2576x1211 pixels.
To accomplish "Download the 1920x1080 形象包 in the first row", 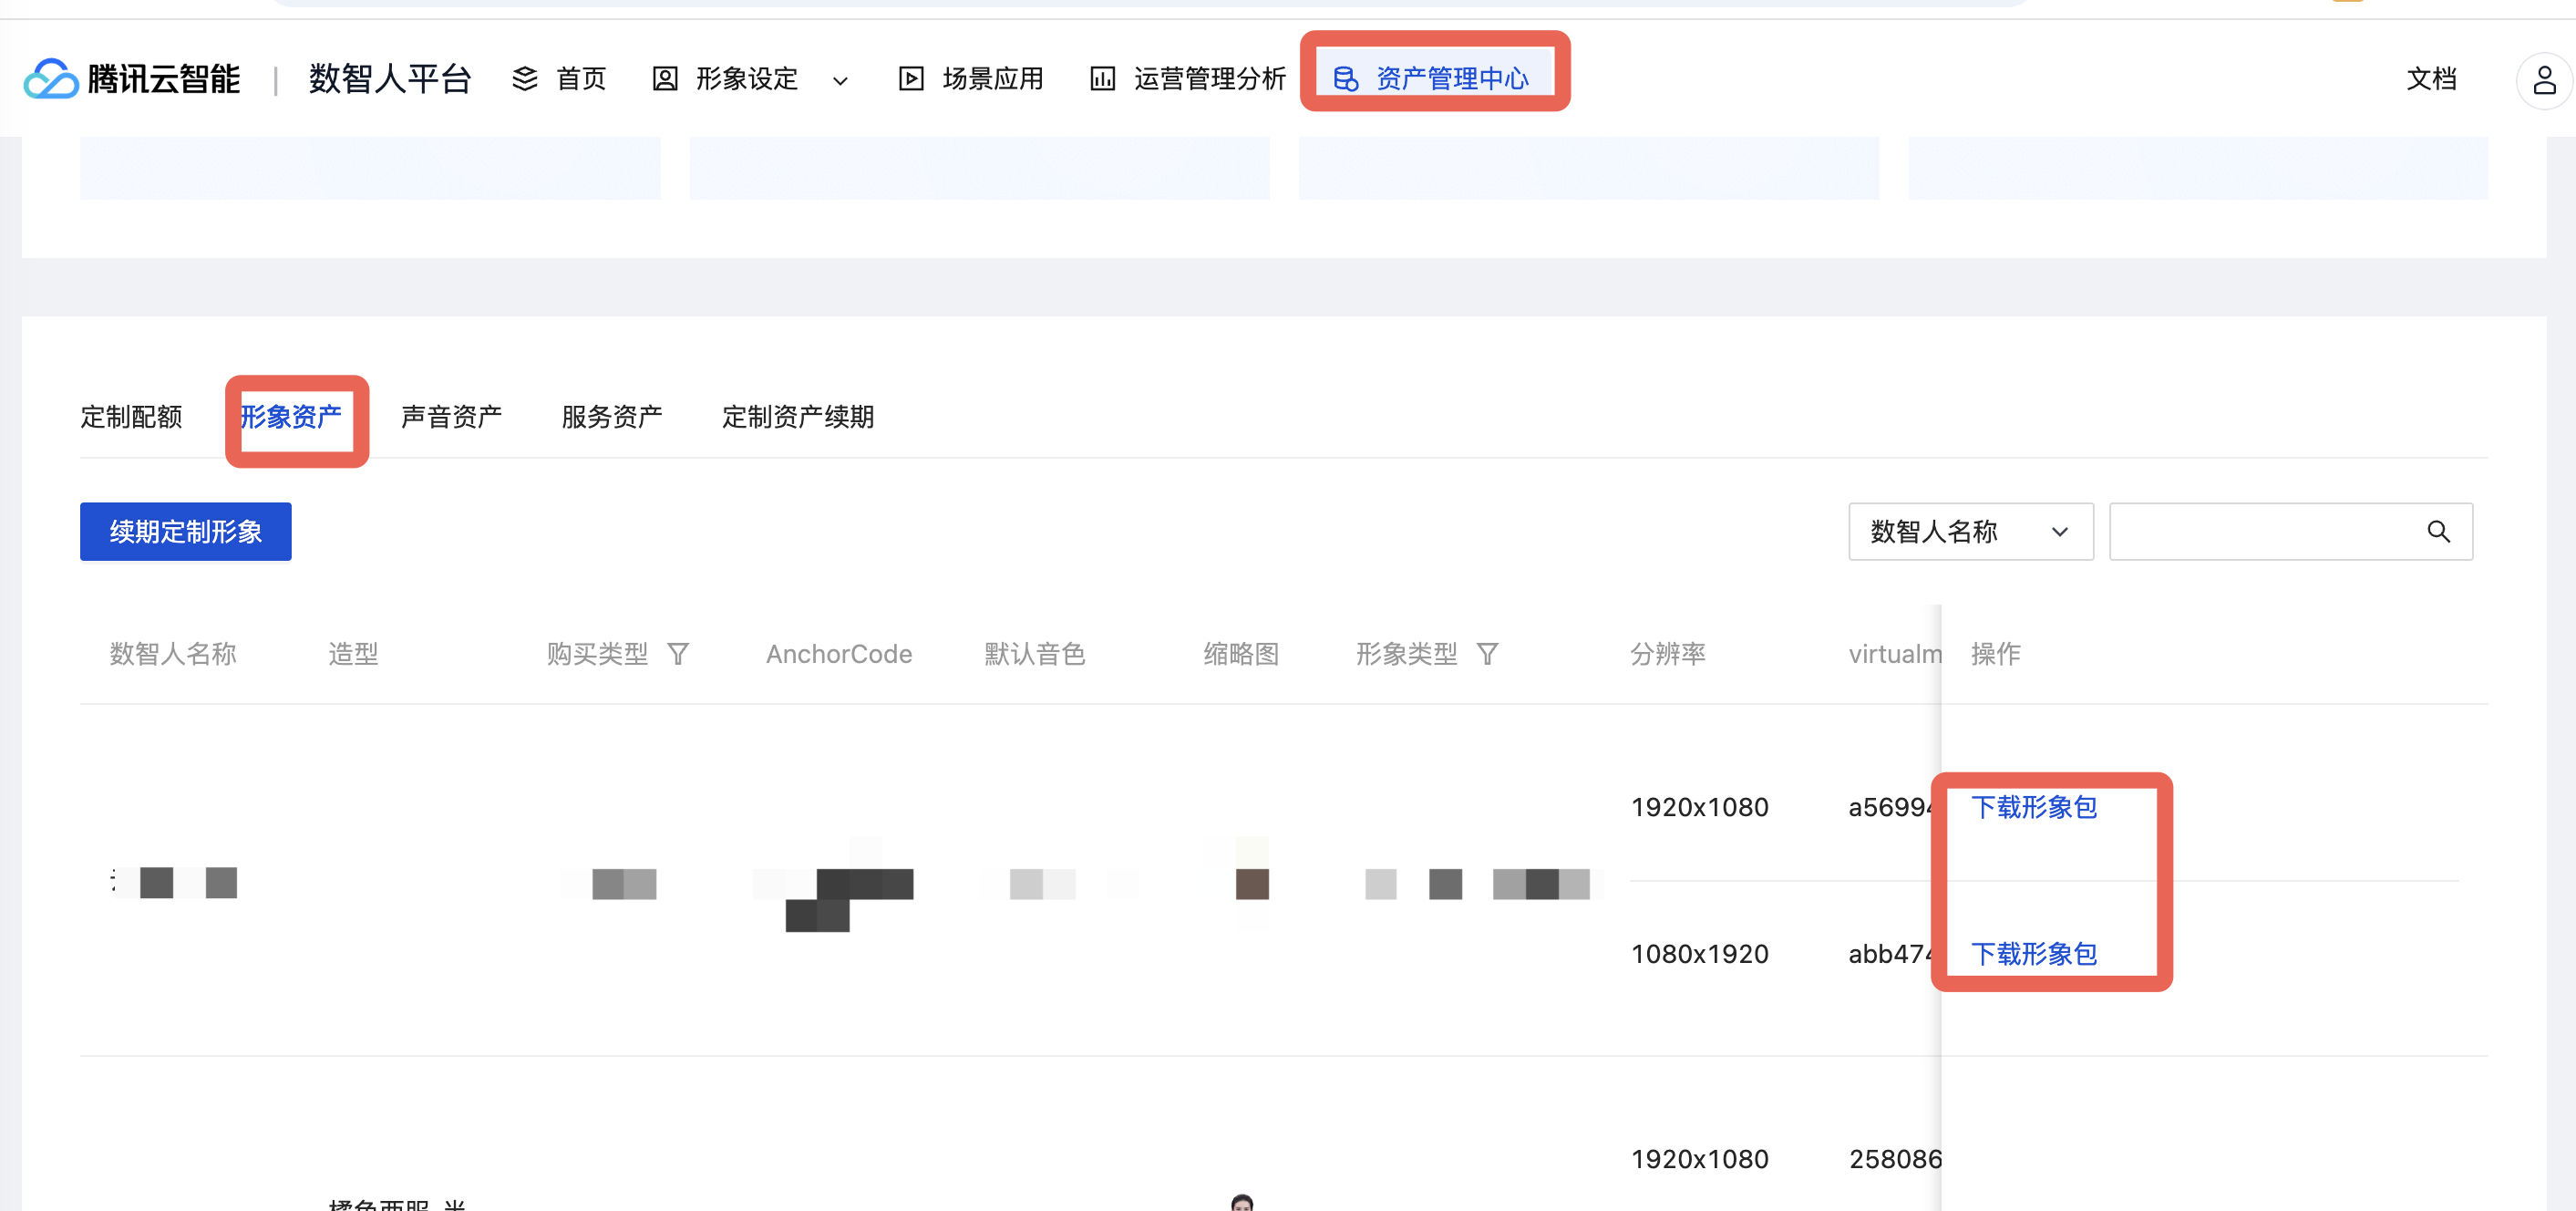I will [2033, 807].
